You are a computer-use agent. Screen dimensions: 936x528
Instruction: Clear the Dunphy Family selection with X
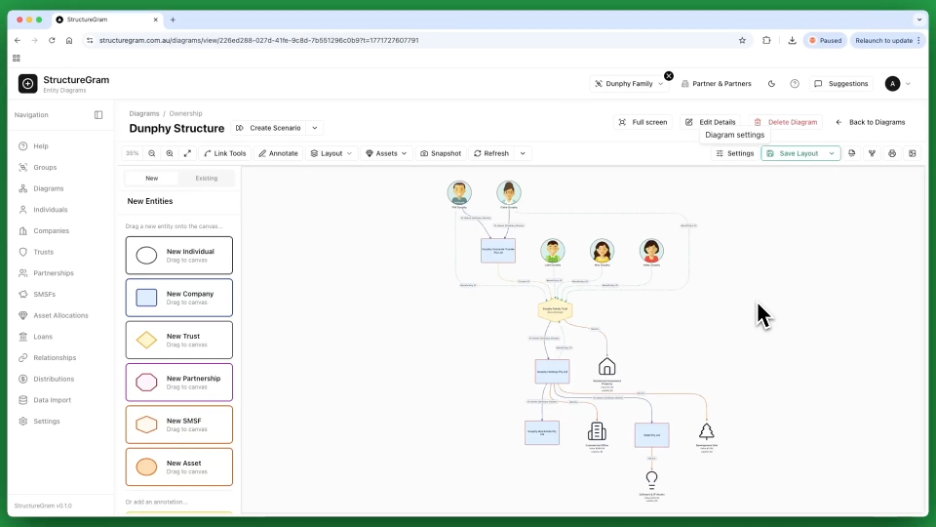(669, 76)
